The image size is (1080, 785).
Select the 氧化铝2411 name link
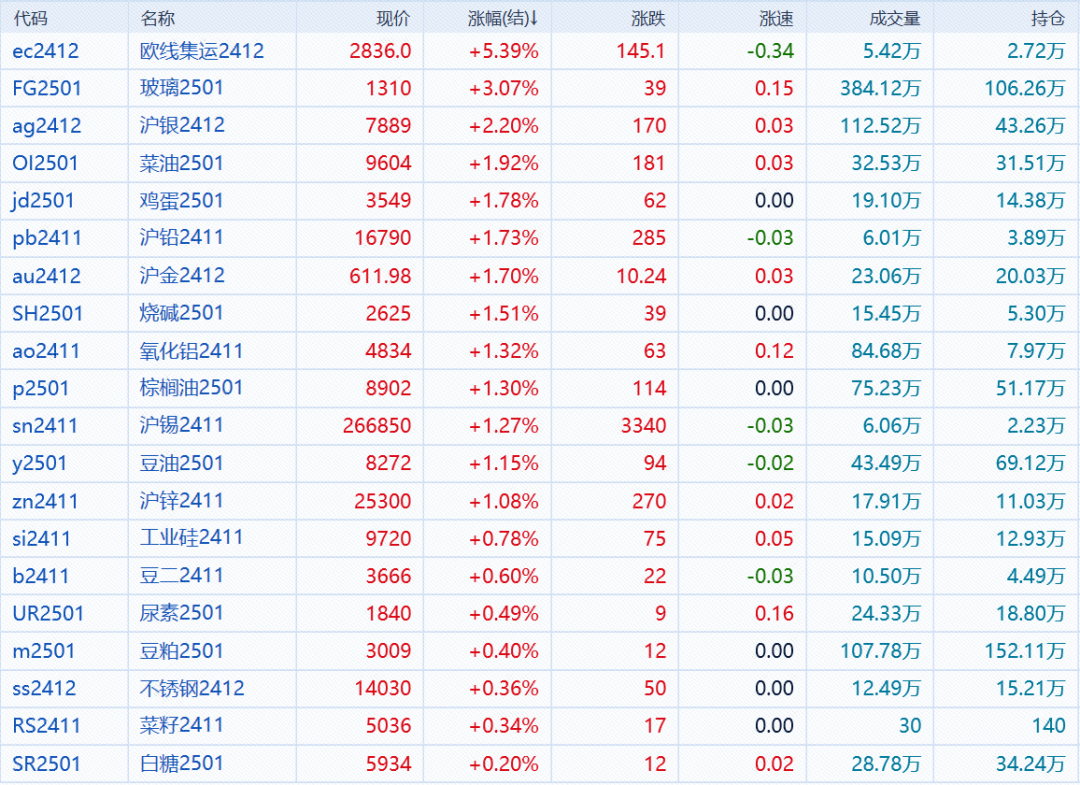pos(191,350)
